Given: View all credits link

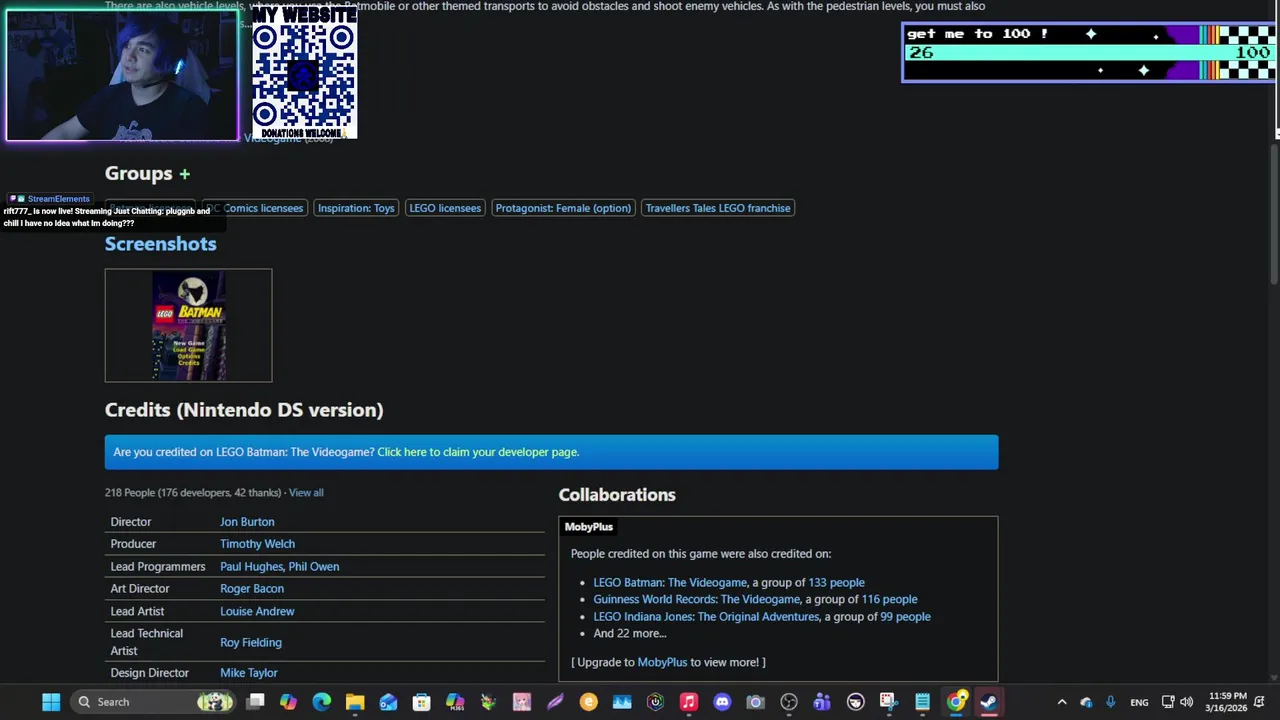Looking at the screenshot, I should 306,493.
